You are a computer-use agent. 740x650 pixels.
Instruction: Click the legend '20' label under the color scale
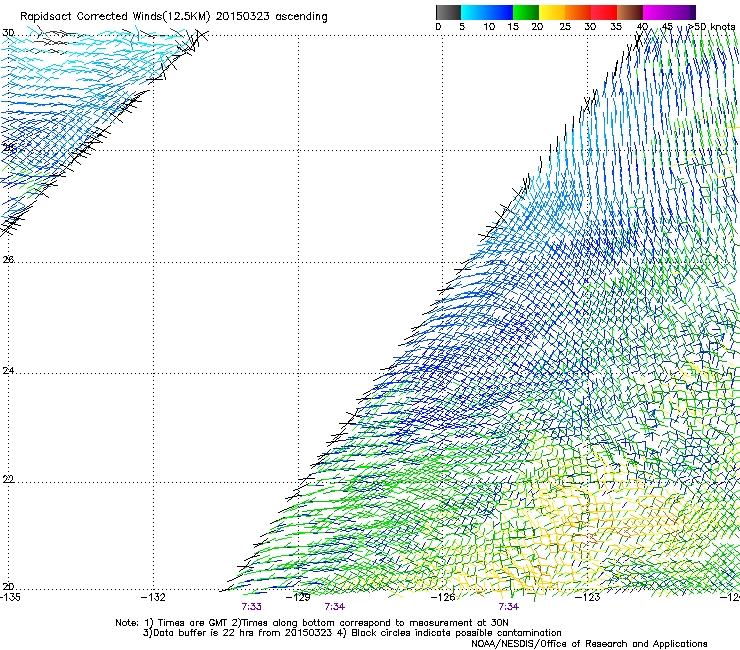pyautogui.click(x=537, y=27)
